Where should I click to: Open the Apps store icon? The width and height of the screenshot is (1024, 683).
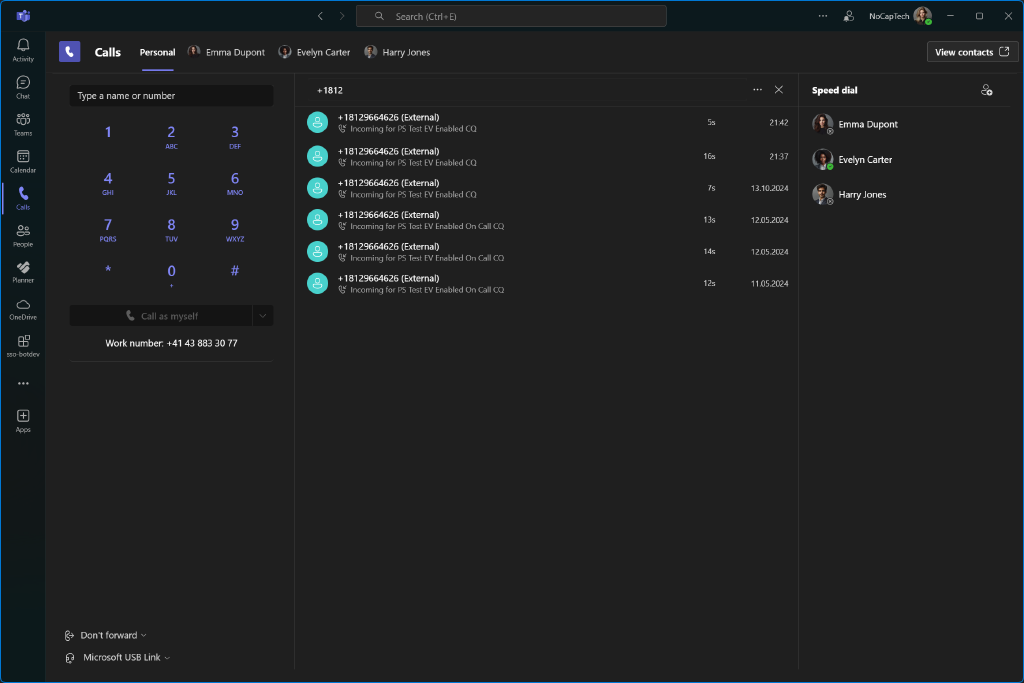(22, 420)
